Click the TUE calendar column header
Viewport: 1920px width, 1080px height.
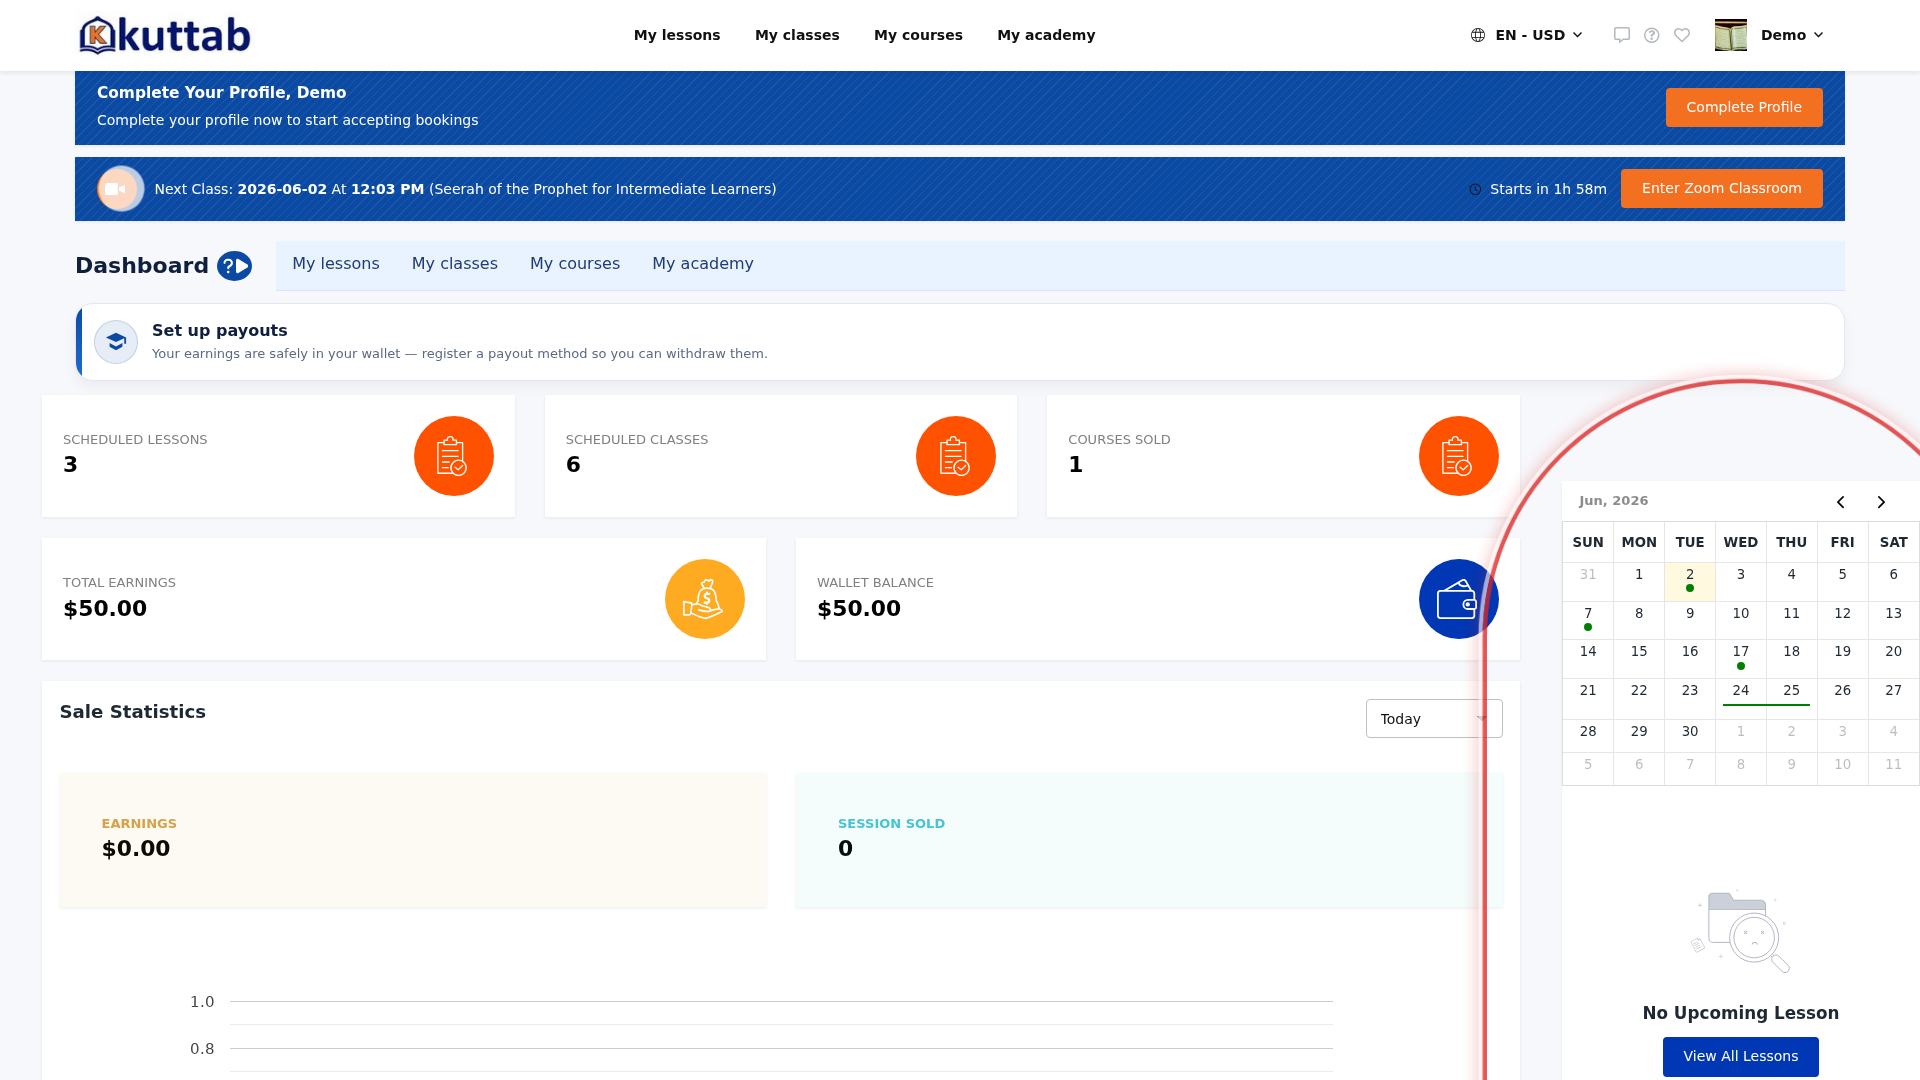[x=1690, y=542]
